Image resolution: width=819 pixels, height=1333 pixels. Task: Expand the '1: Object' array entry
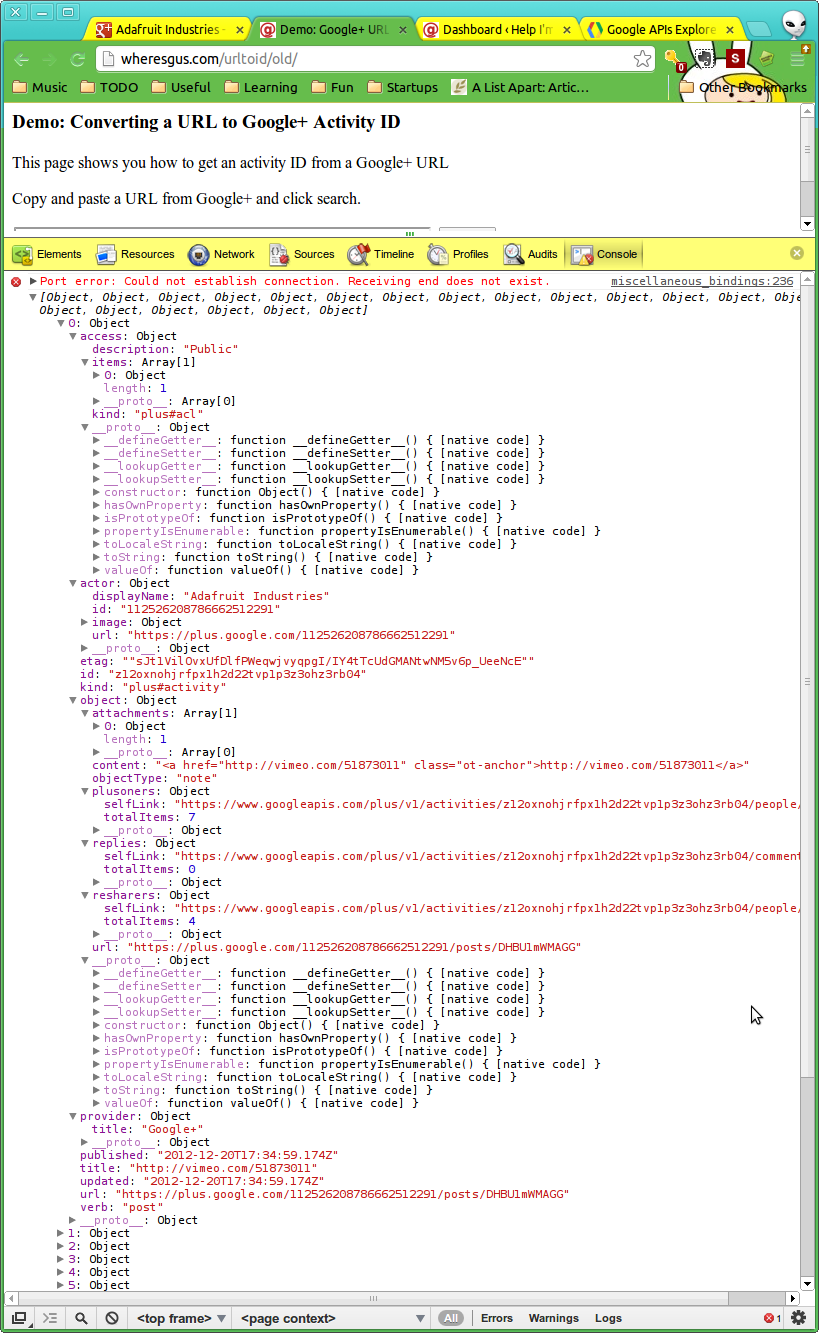[60, 1233]
